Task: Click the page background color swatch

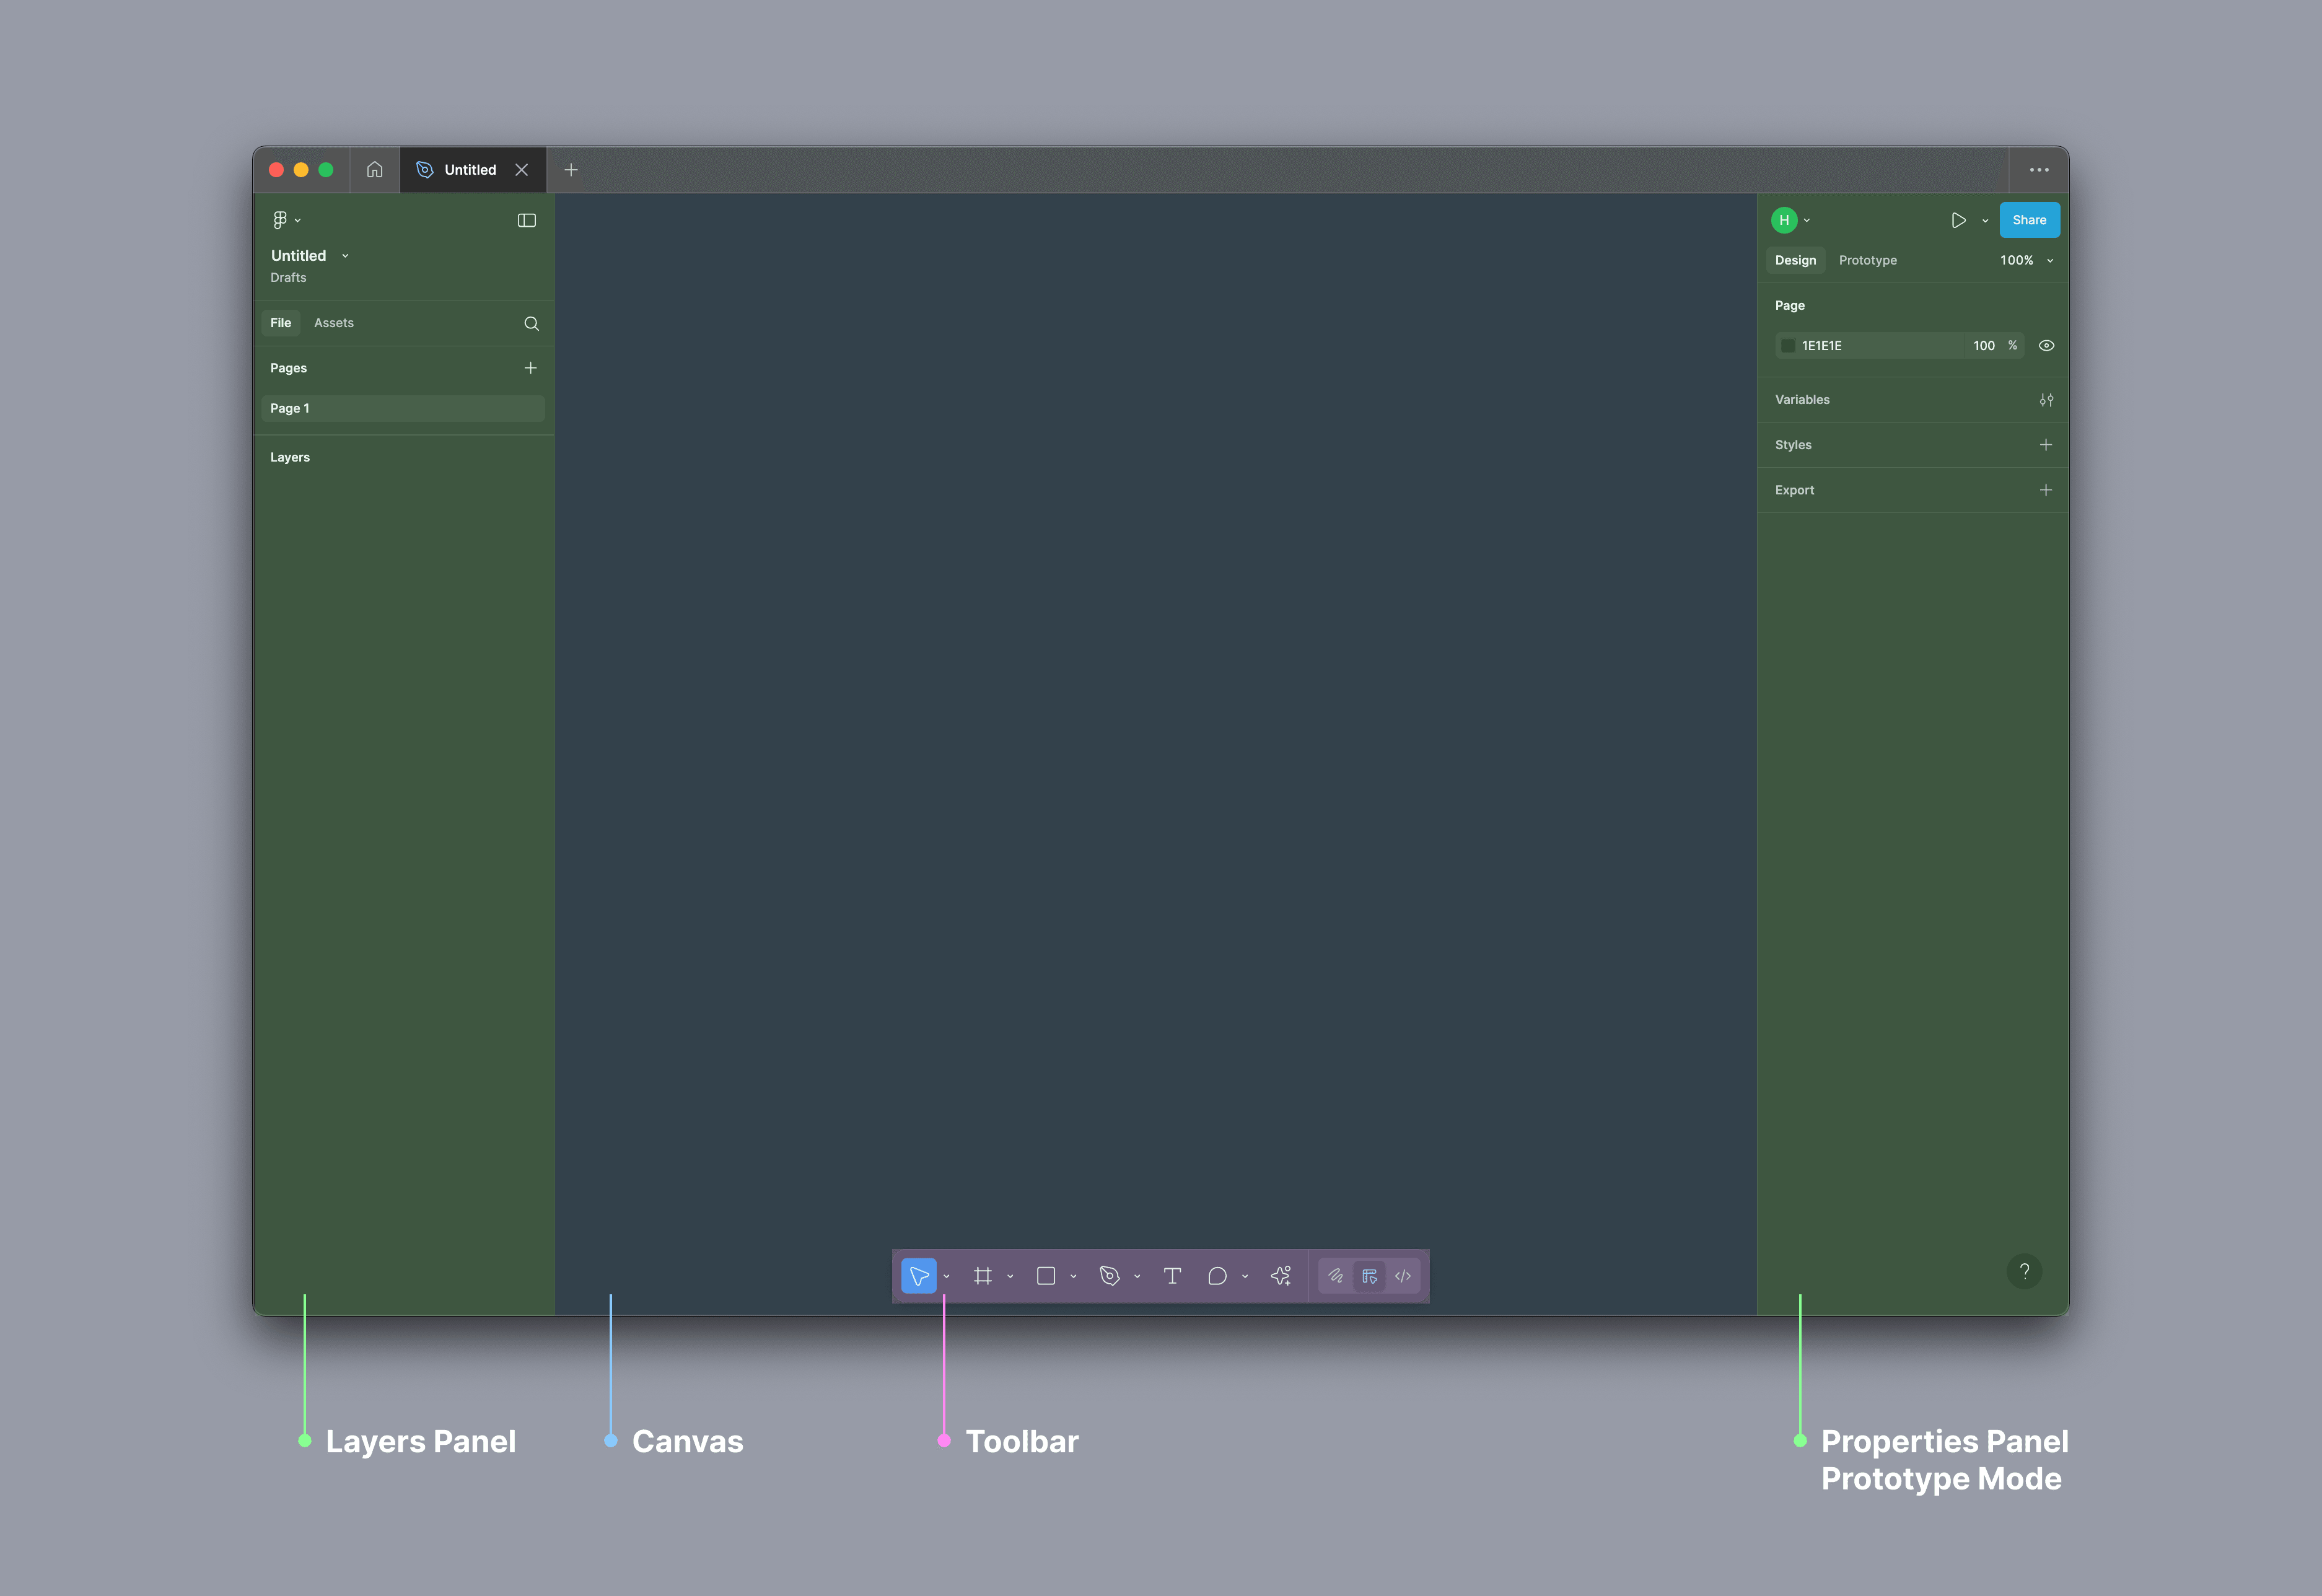Action: pos(1788,346)
